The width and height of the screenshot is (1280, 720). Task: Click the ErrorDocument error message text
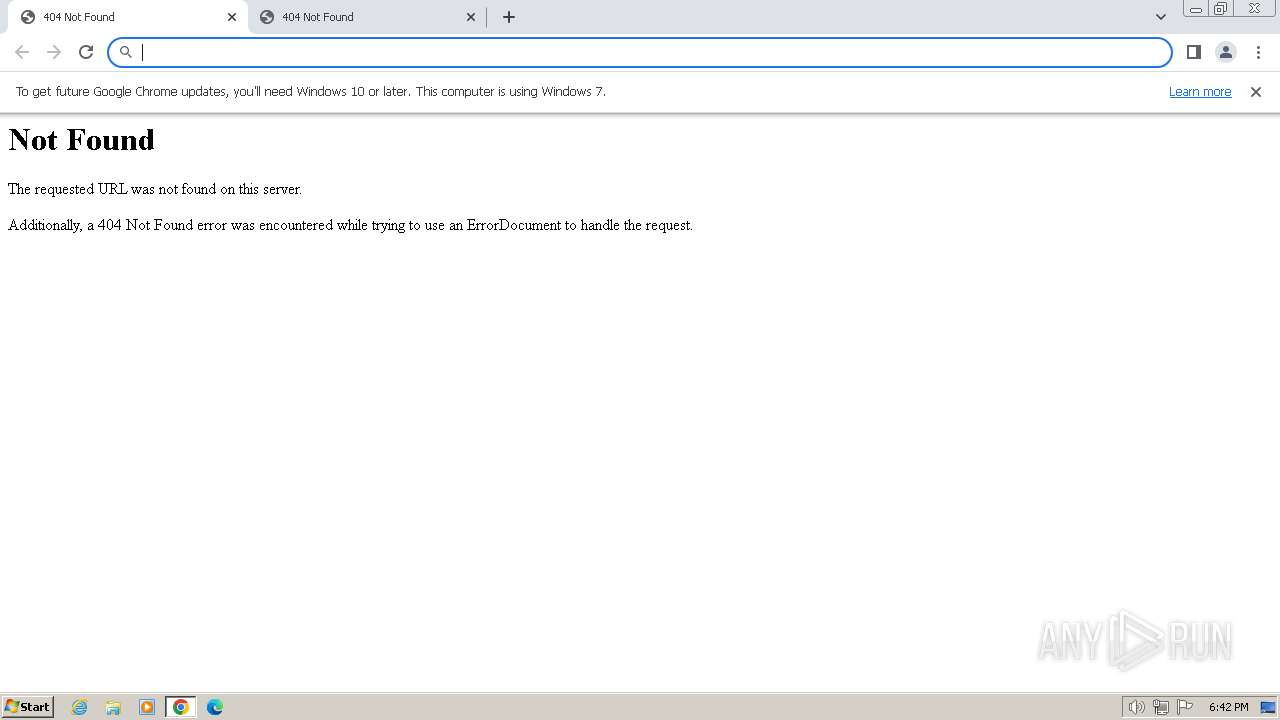coord(350,225)
